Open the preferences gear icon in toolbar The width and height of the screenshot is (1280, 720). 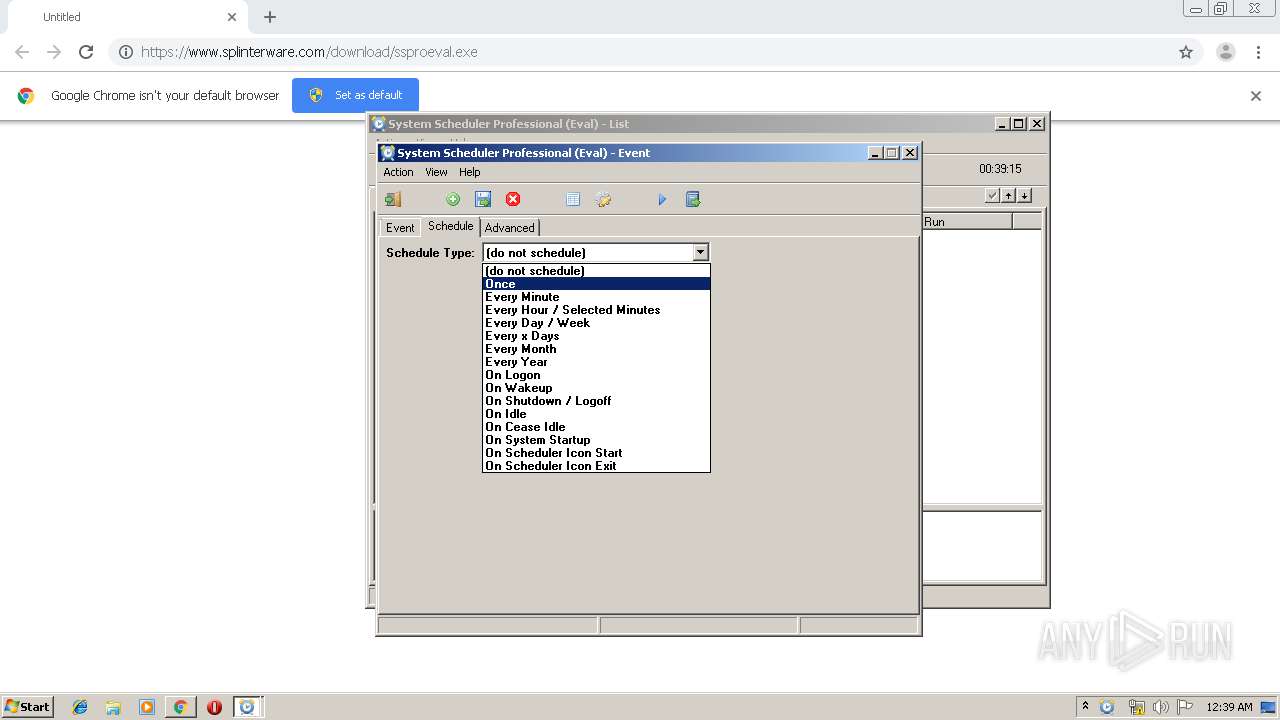point(603,199)
